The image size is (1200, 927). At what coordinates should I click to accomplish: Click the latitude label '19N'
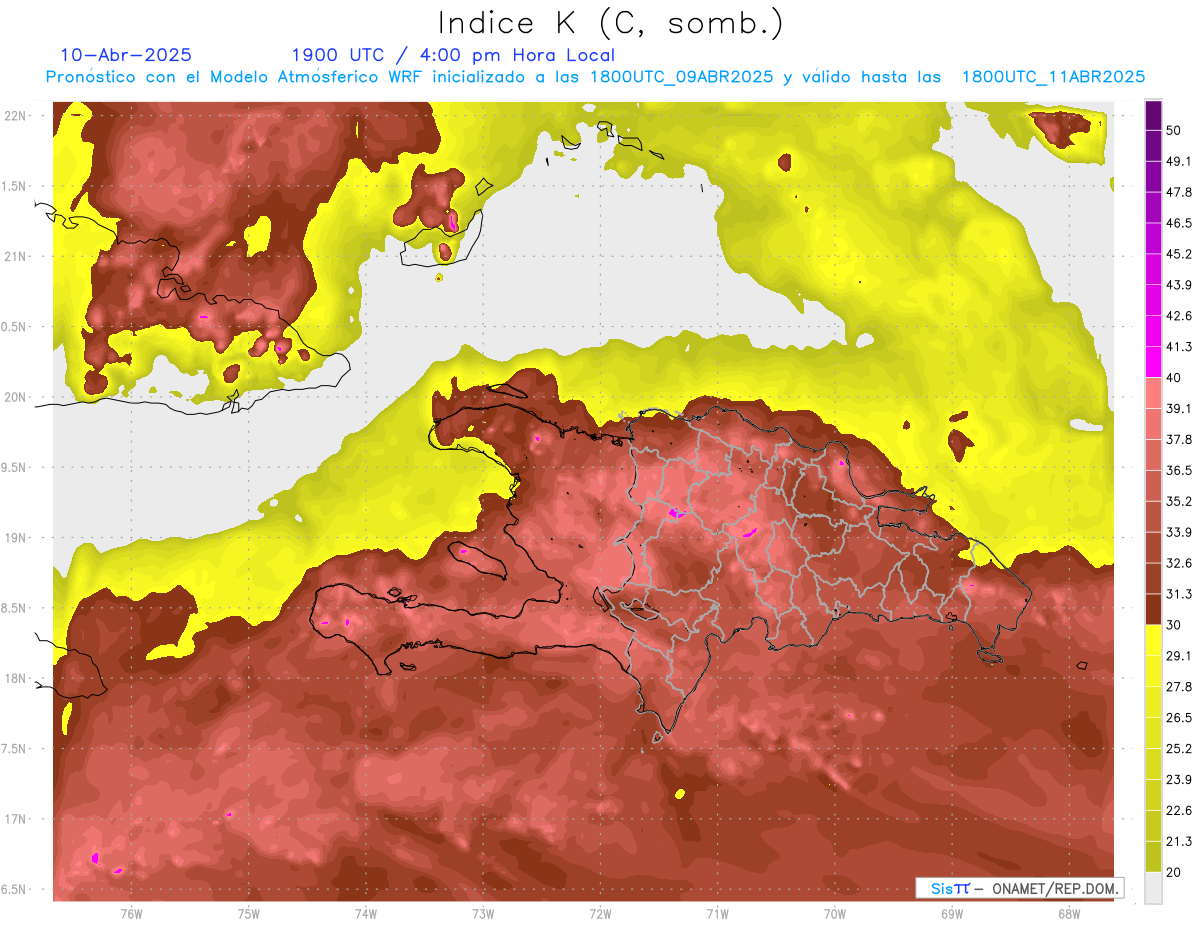coord(14,538)
